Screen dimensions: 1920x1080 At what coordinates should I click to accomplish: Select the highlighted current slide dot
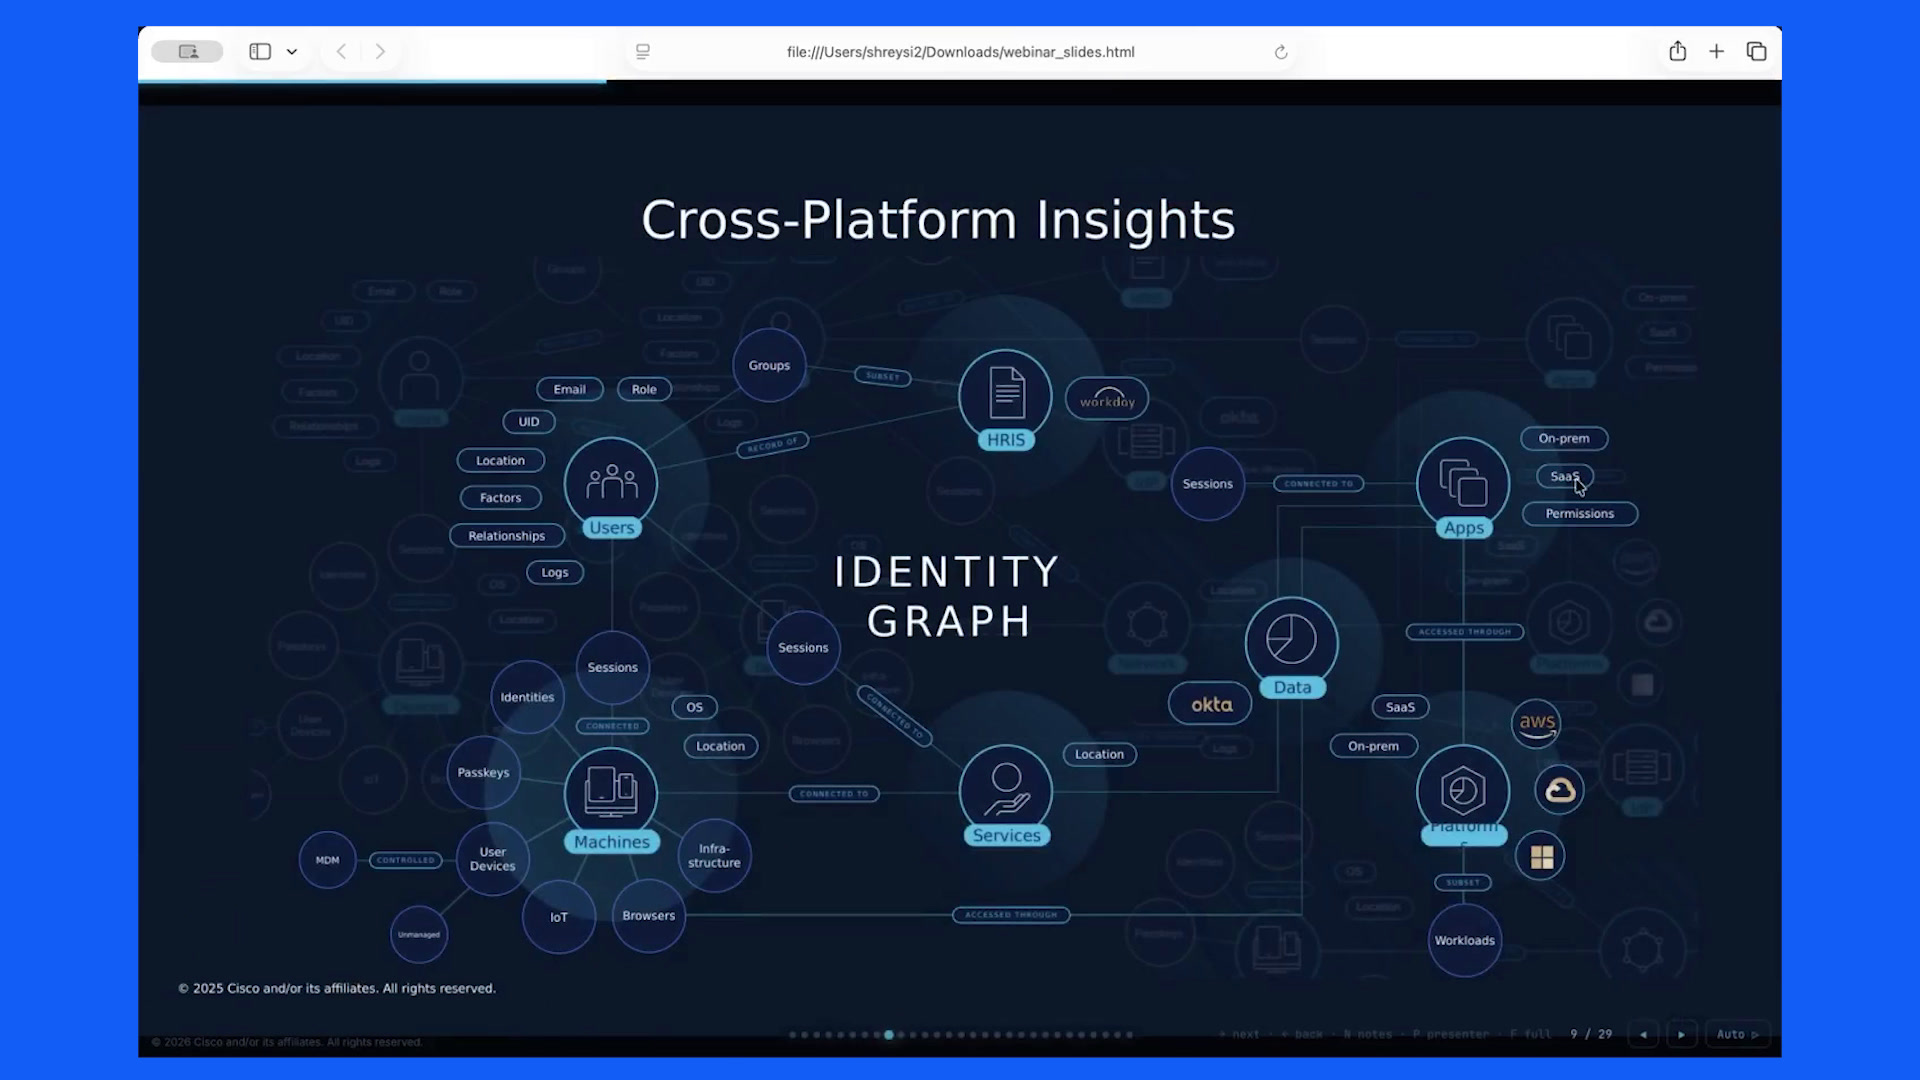[x=888, y=1035]
